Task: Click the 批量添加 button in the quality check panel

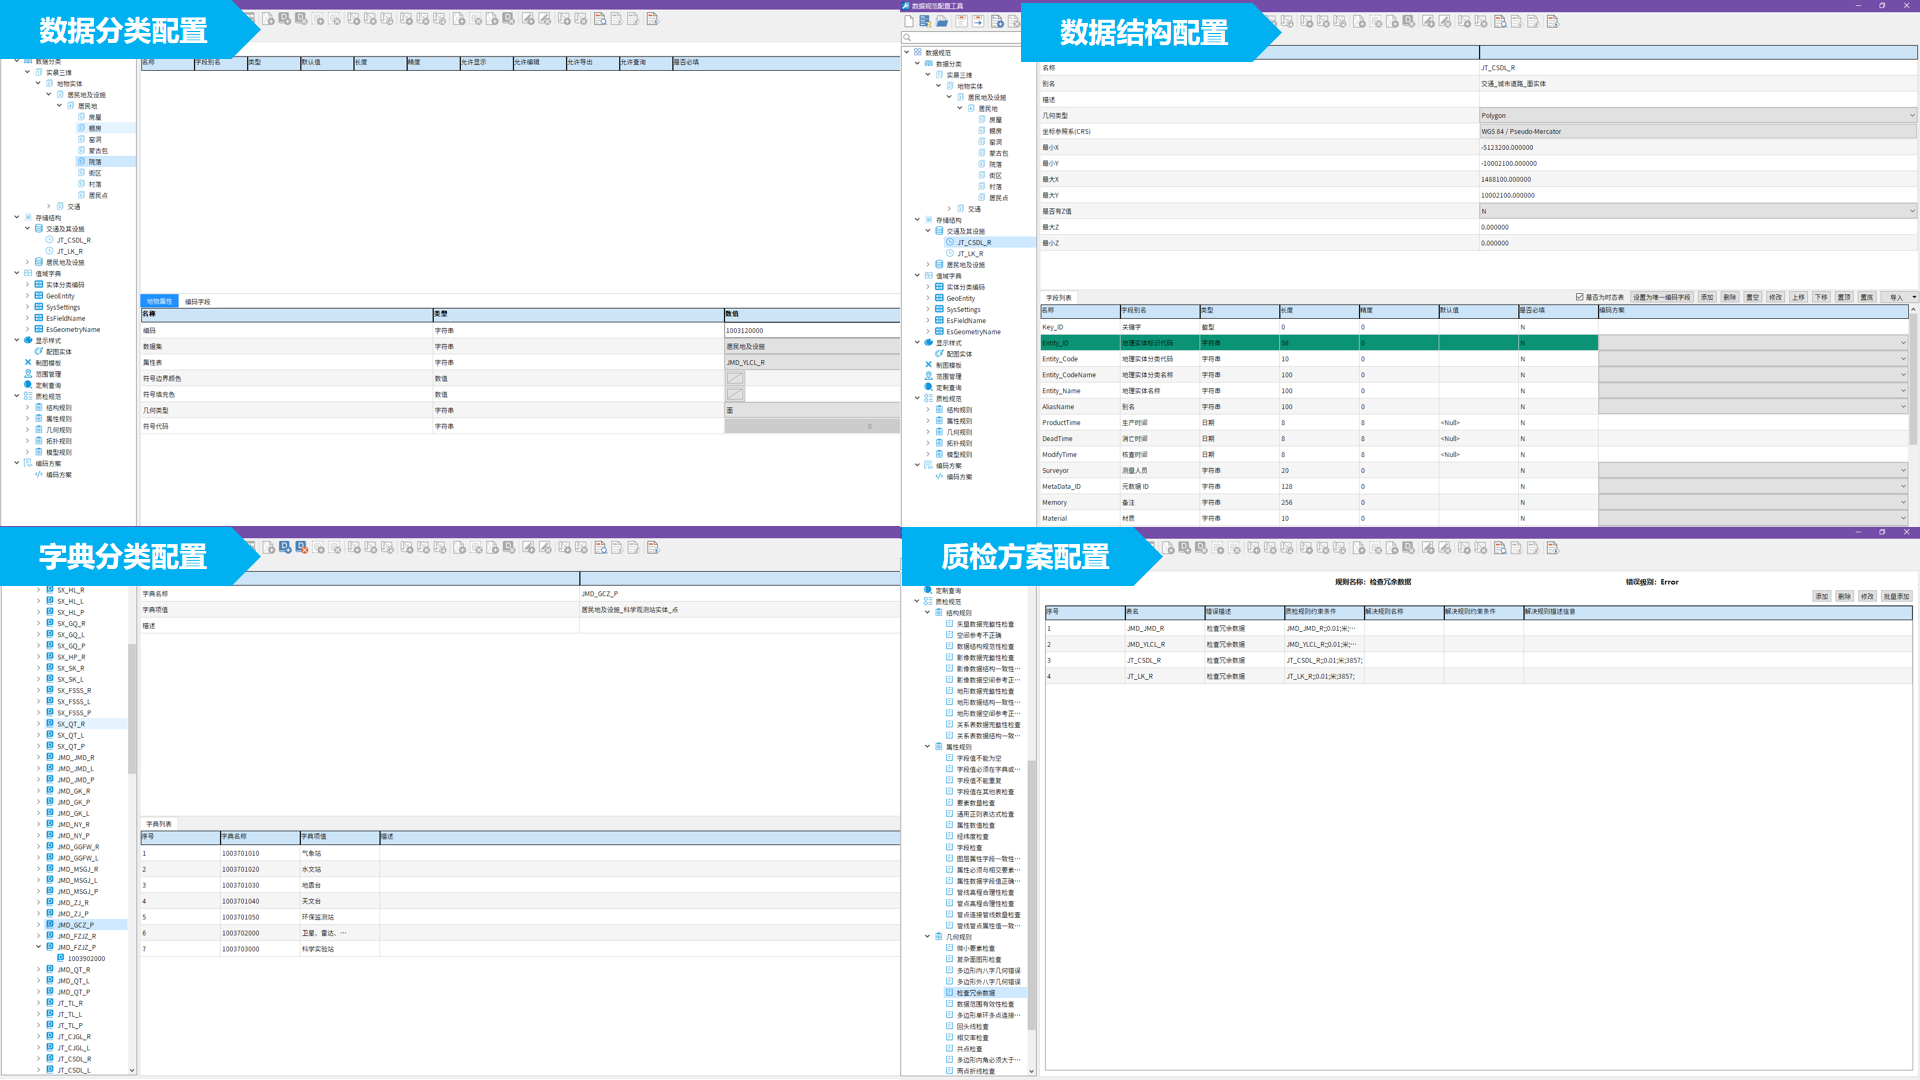Action: [1895, 596]
